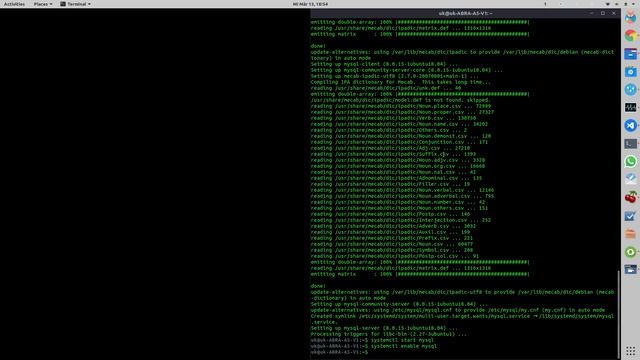Click the last terminal prompt line
The width and height of the screenshot is (640, 360).
coord(339,352)
